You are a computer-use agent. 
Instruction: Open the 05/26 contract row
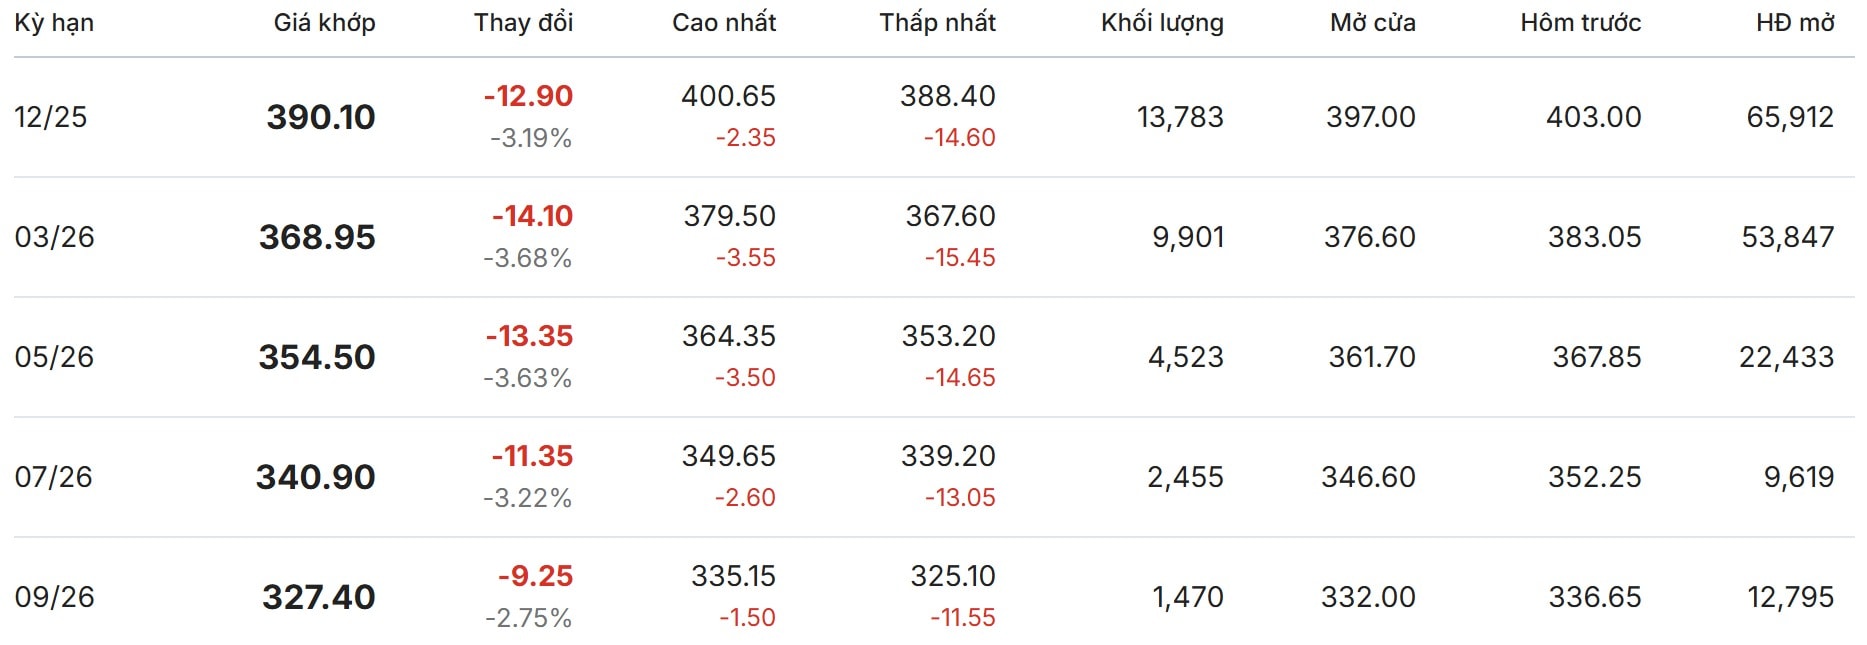click(x=55, y=357)
